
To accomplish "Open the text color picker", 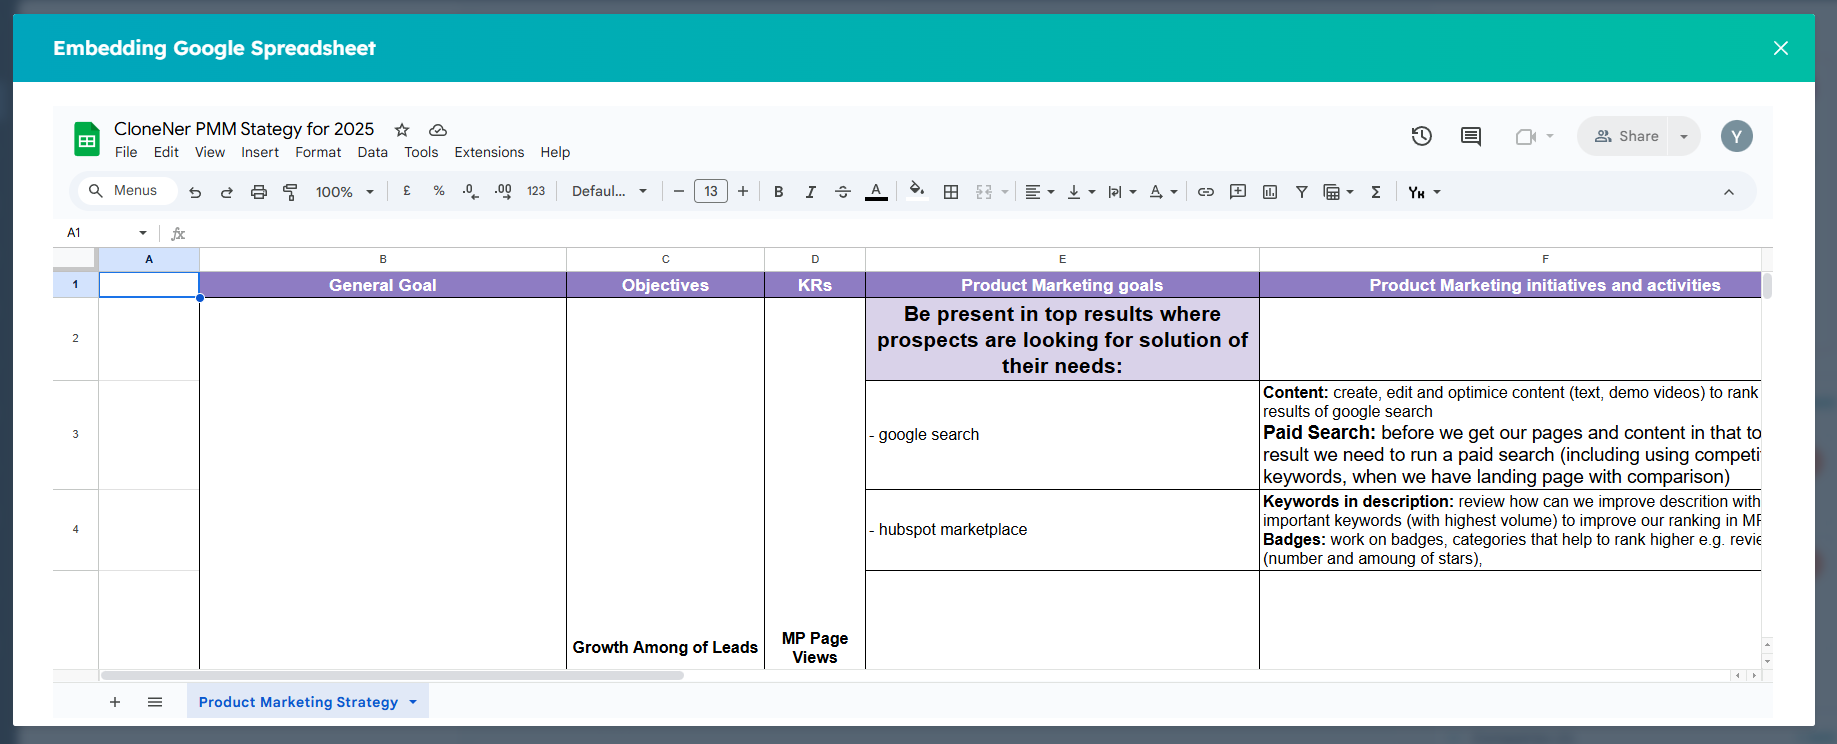I will point(876,191).
